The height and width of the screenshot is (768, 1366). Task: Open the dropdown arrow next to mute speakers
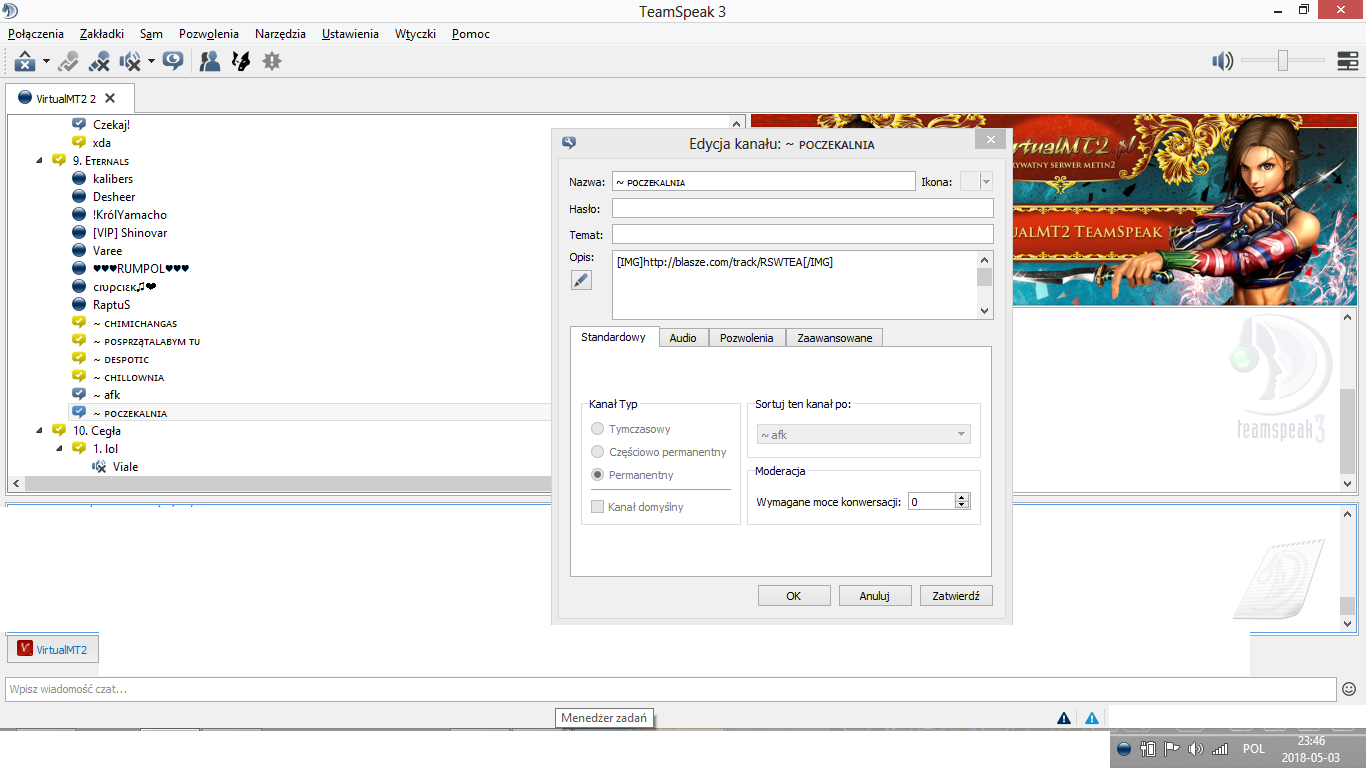(x=151, y=62)
